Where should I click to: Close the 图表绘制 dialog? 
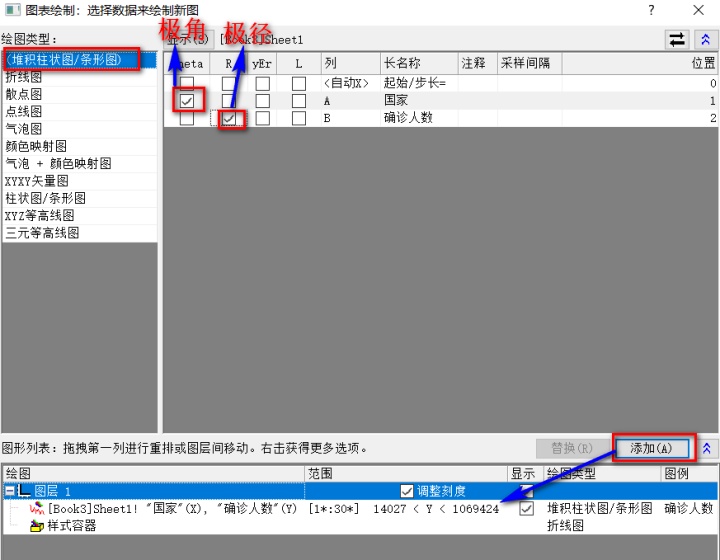[698, 10]
